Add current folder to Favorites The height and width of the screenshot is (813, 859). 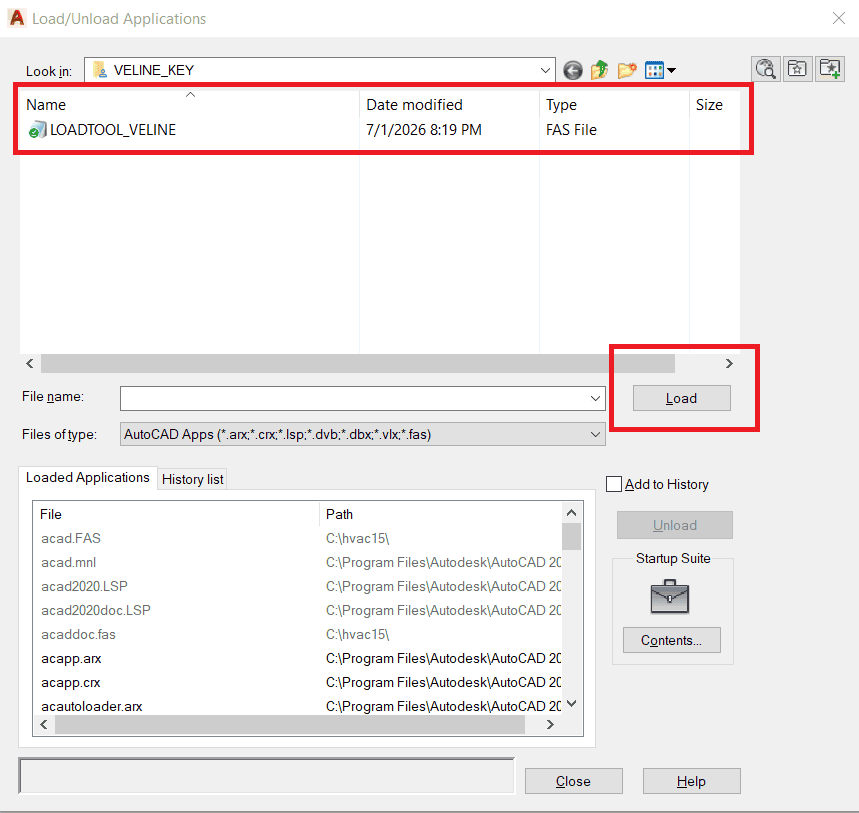829,69
